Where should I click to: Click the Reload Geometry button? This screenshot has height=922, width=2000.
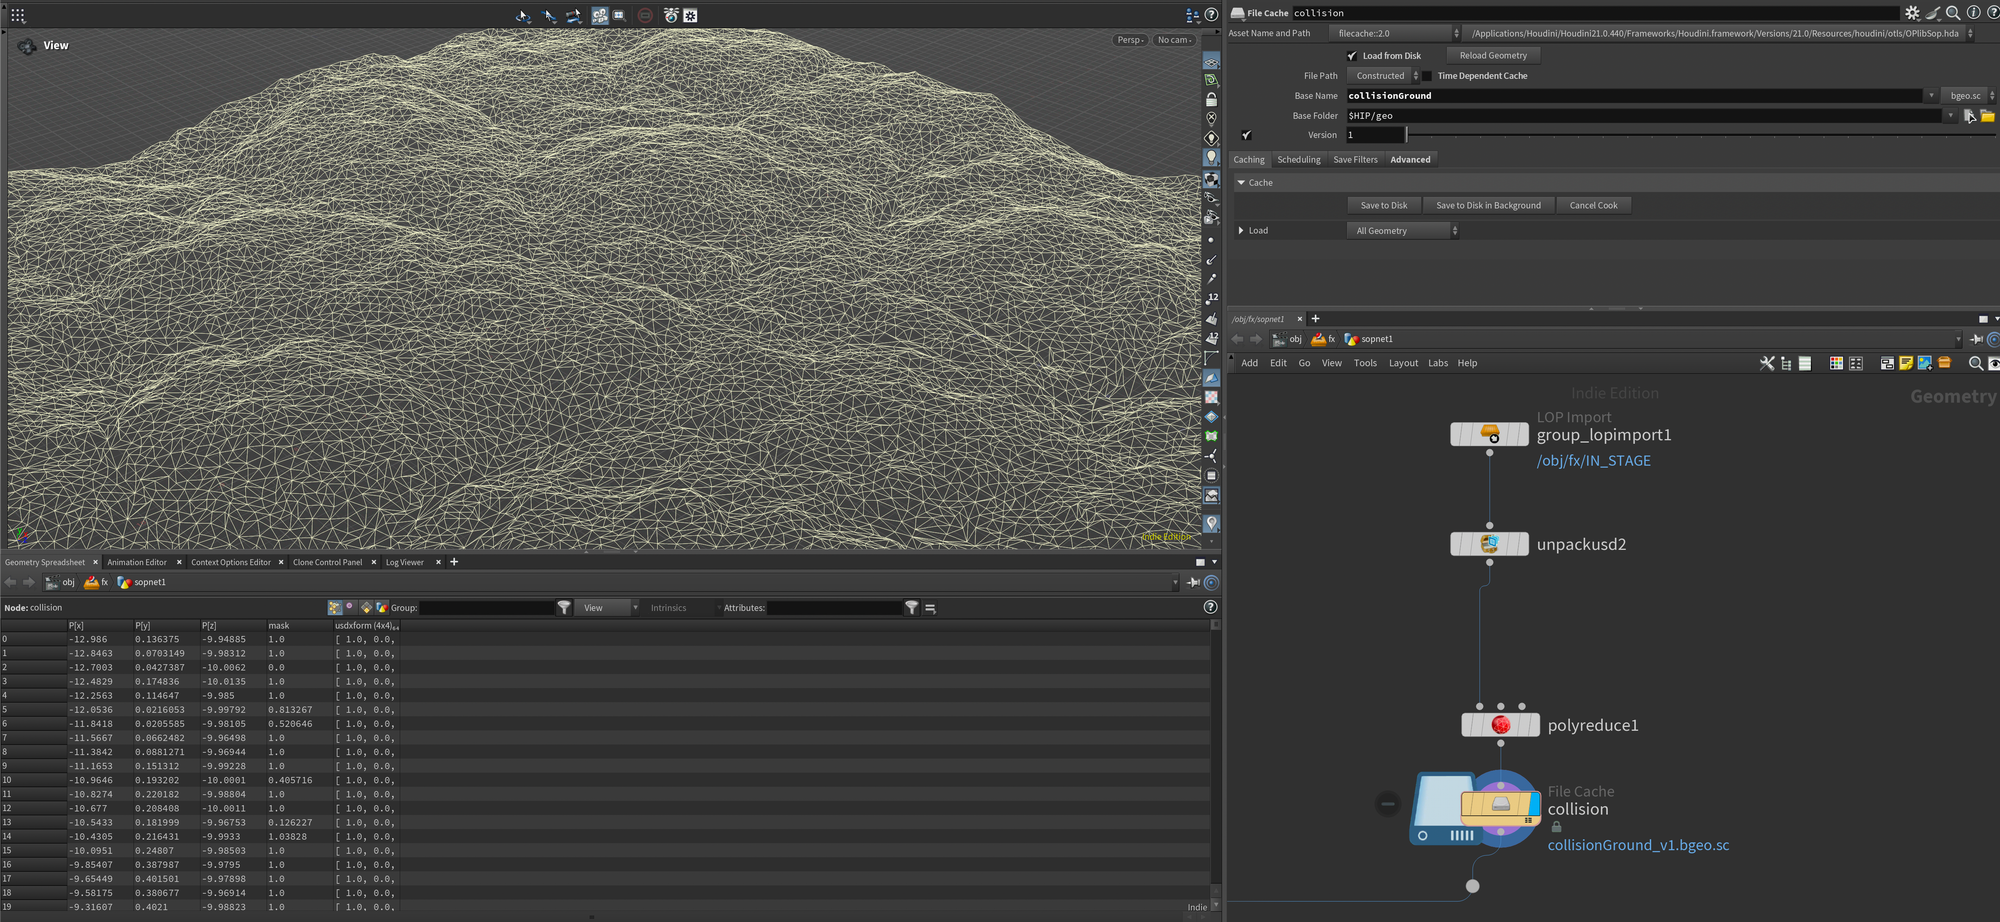1492,56
